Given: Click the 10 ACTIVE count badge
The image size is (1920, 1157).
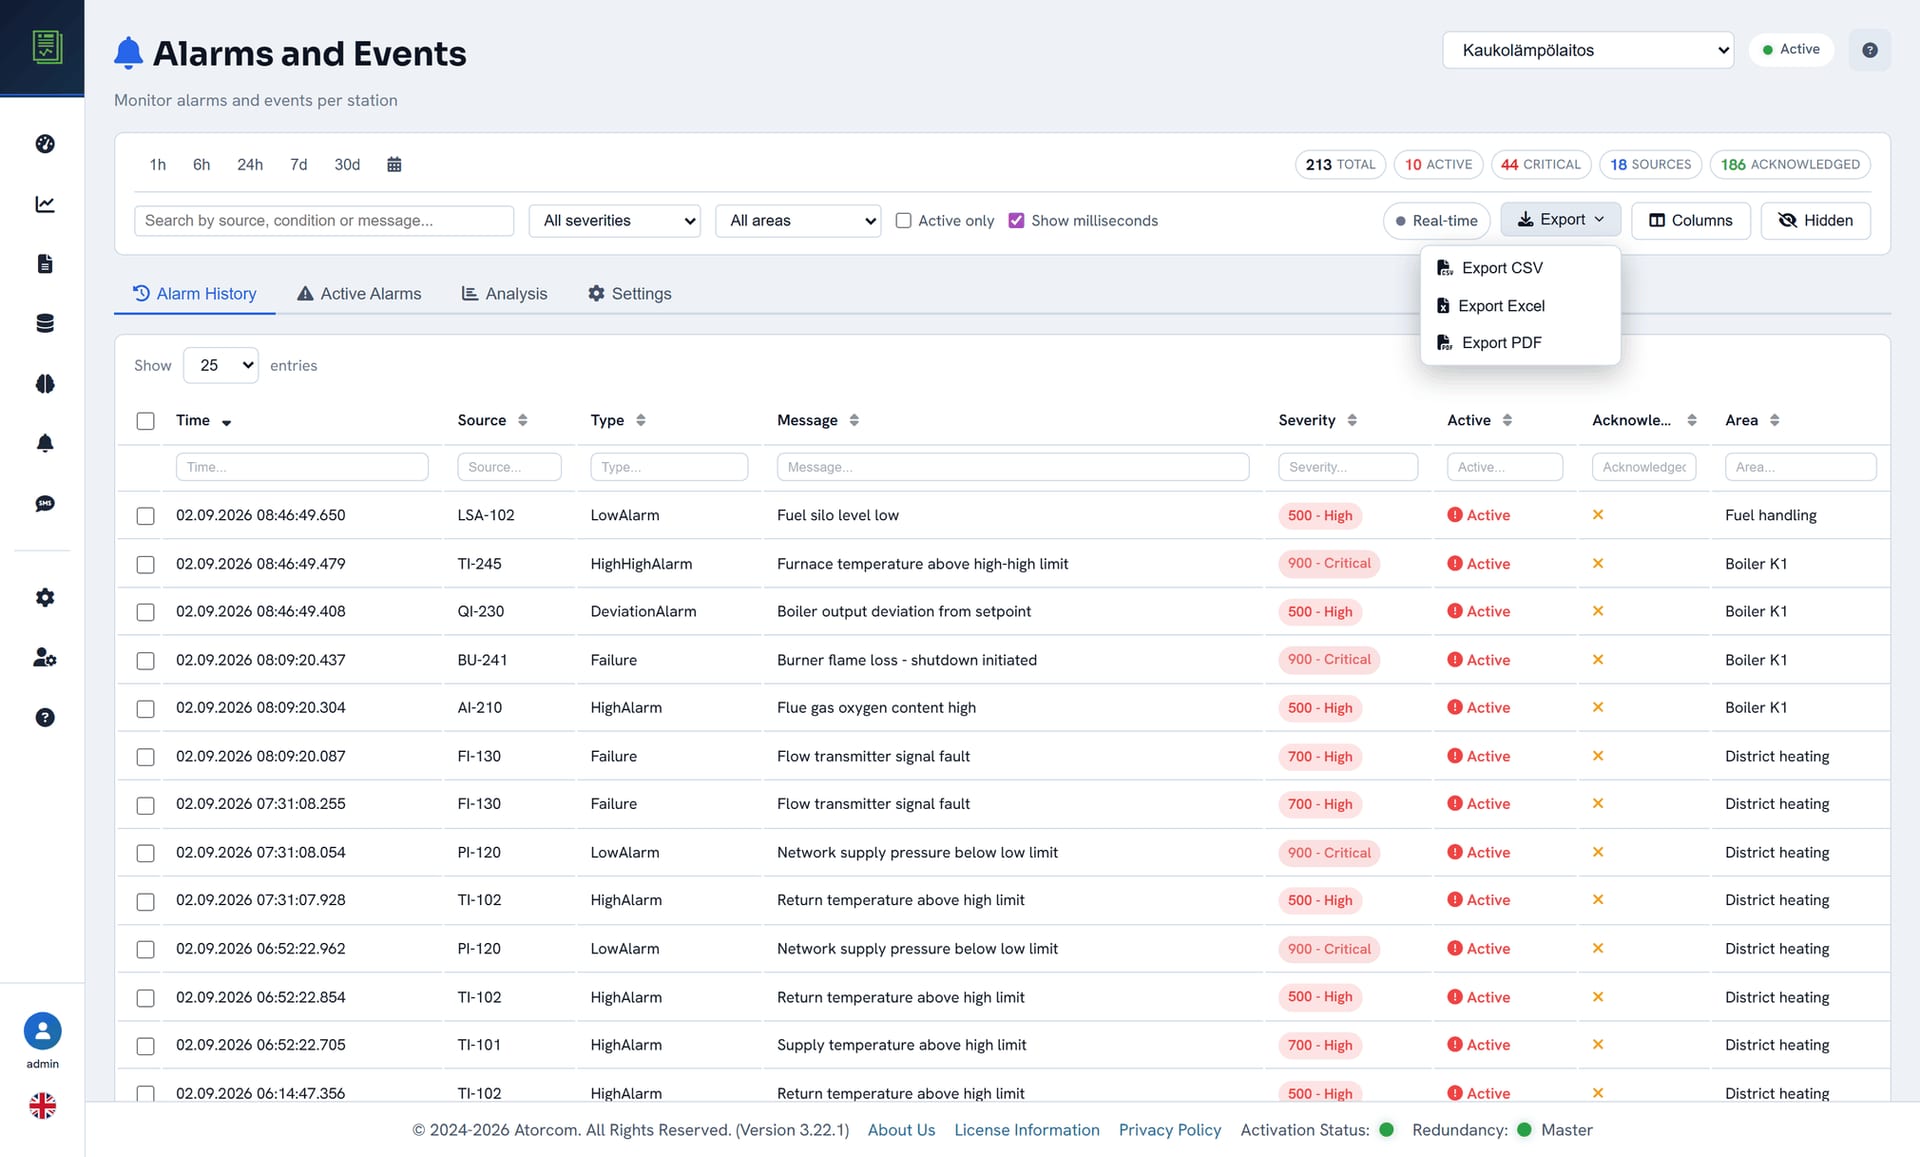Looking at the screenshot, I should click(1438, 165).
